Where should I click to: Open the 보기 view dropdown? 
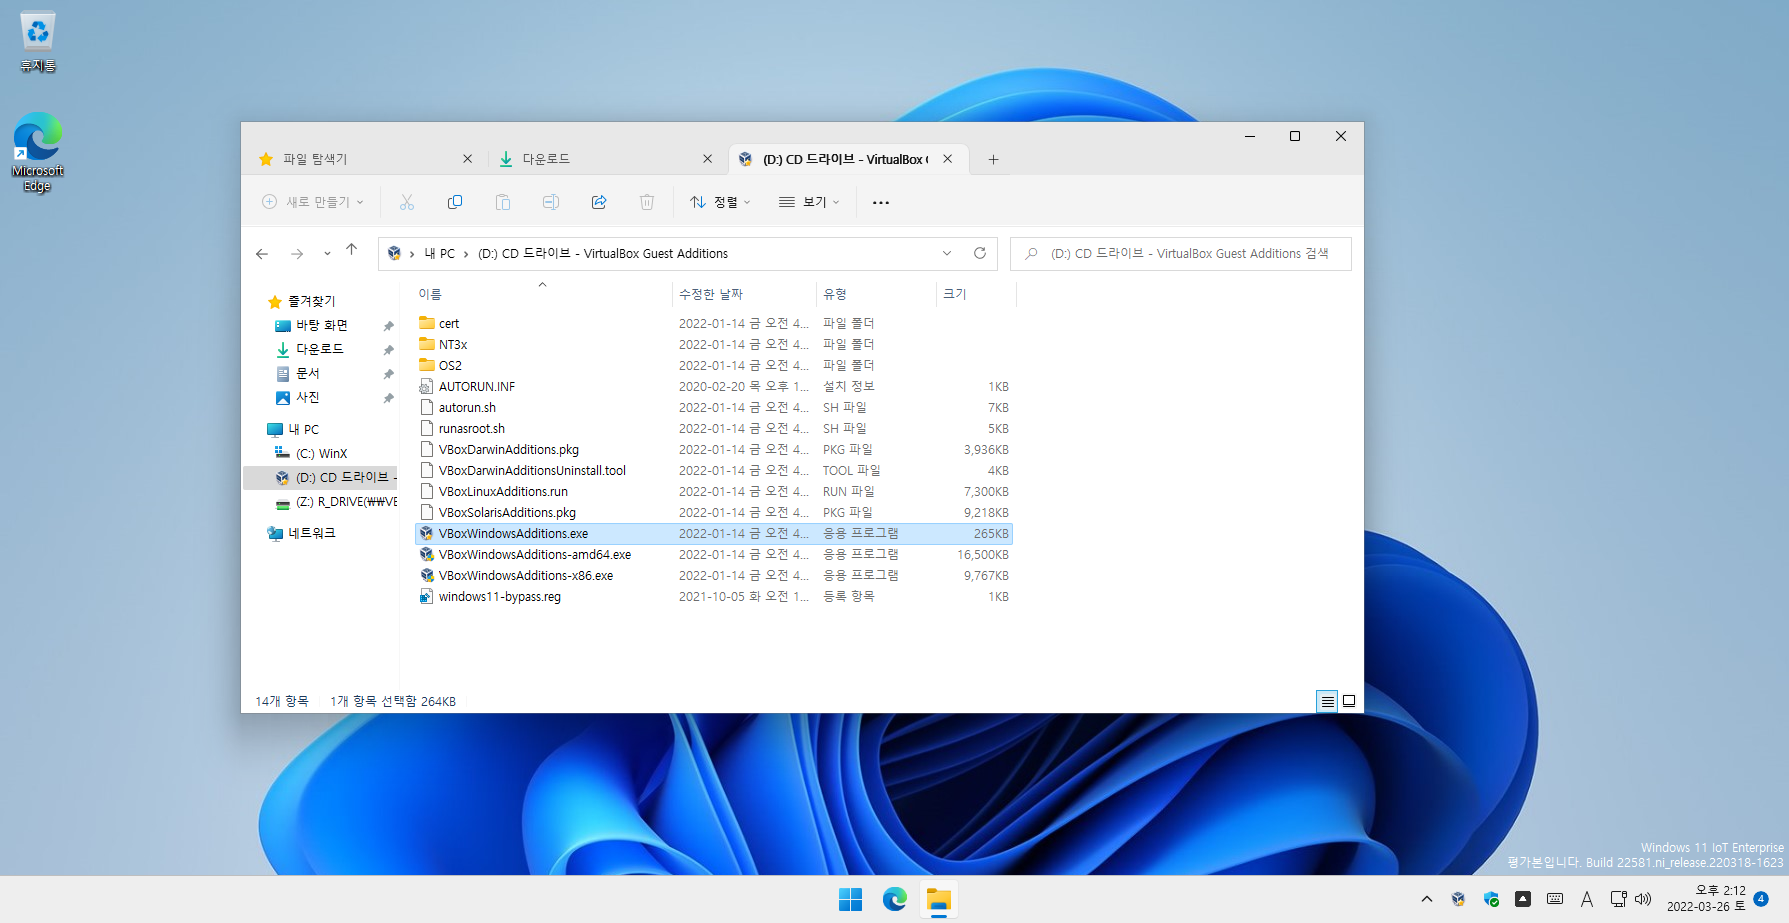(809, 202)
